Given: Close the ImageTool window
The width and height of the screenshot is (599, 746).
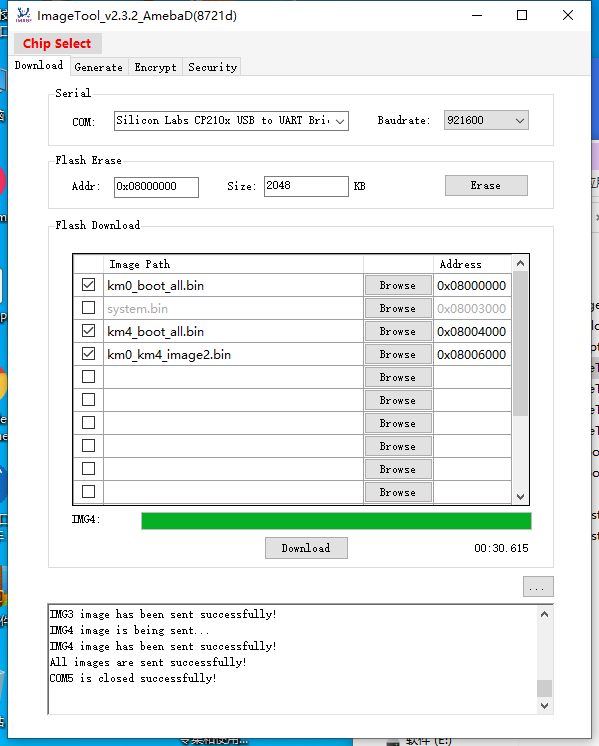Looking at the screenshot, I should point(568,15).
